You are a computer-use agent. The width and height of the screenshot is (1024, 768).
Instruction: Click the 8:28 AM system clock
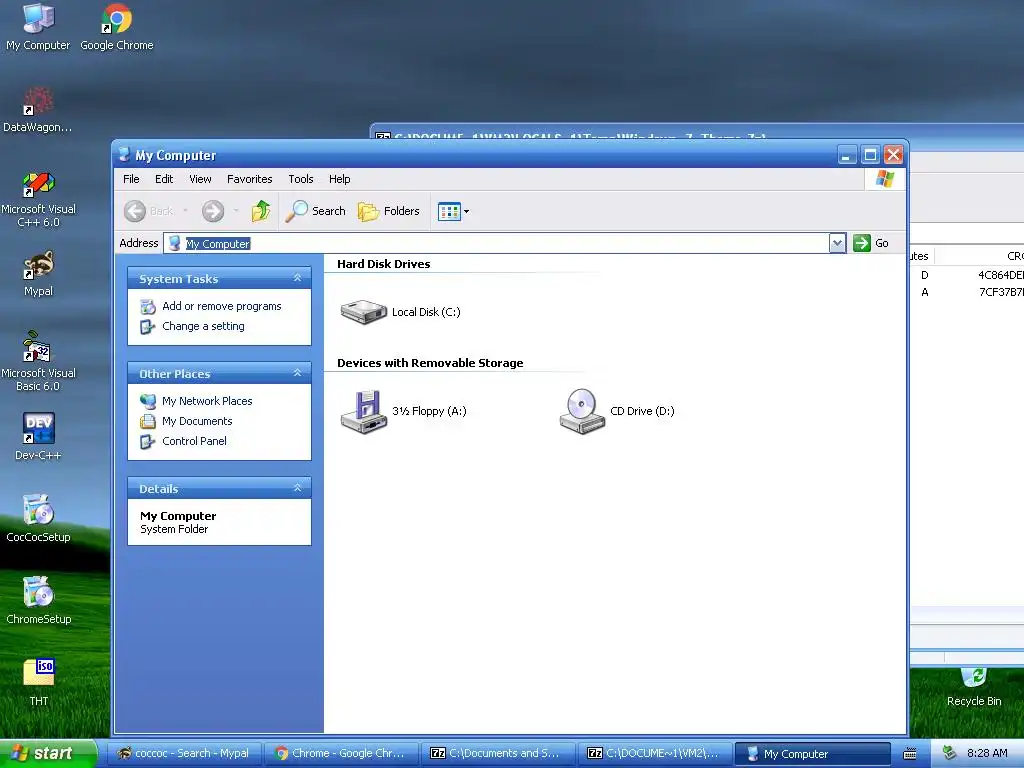click(x=987, y=753)
